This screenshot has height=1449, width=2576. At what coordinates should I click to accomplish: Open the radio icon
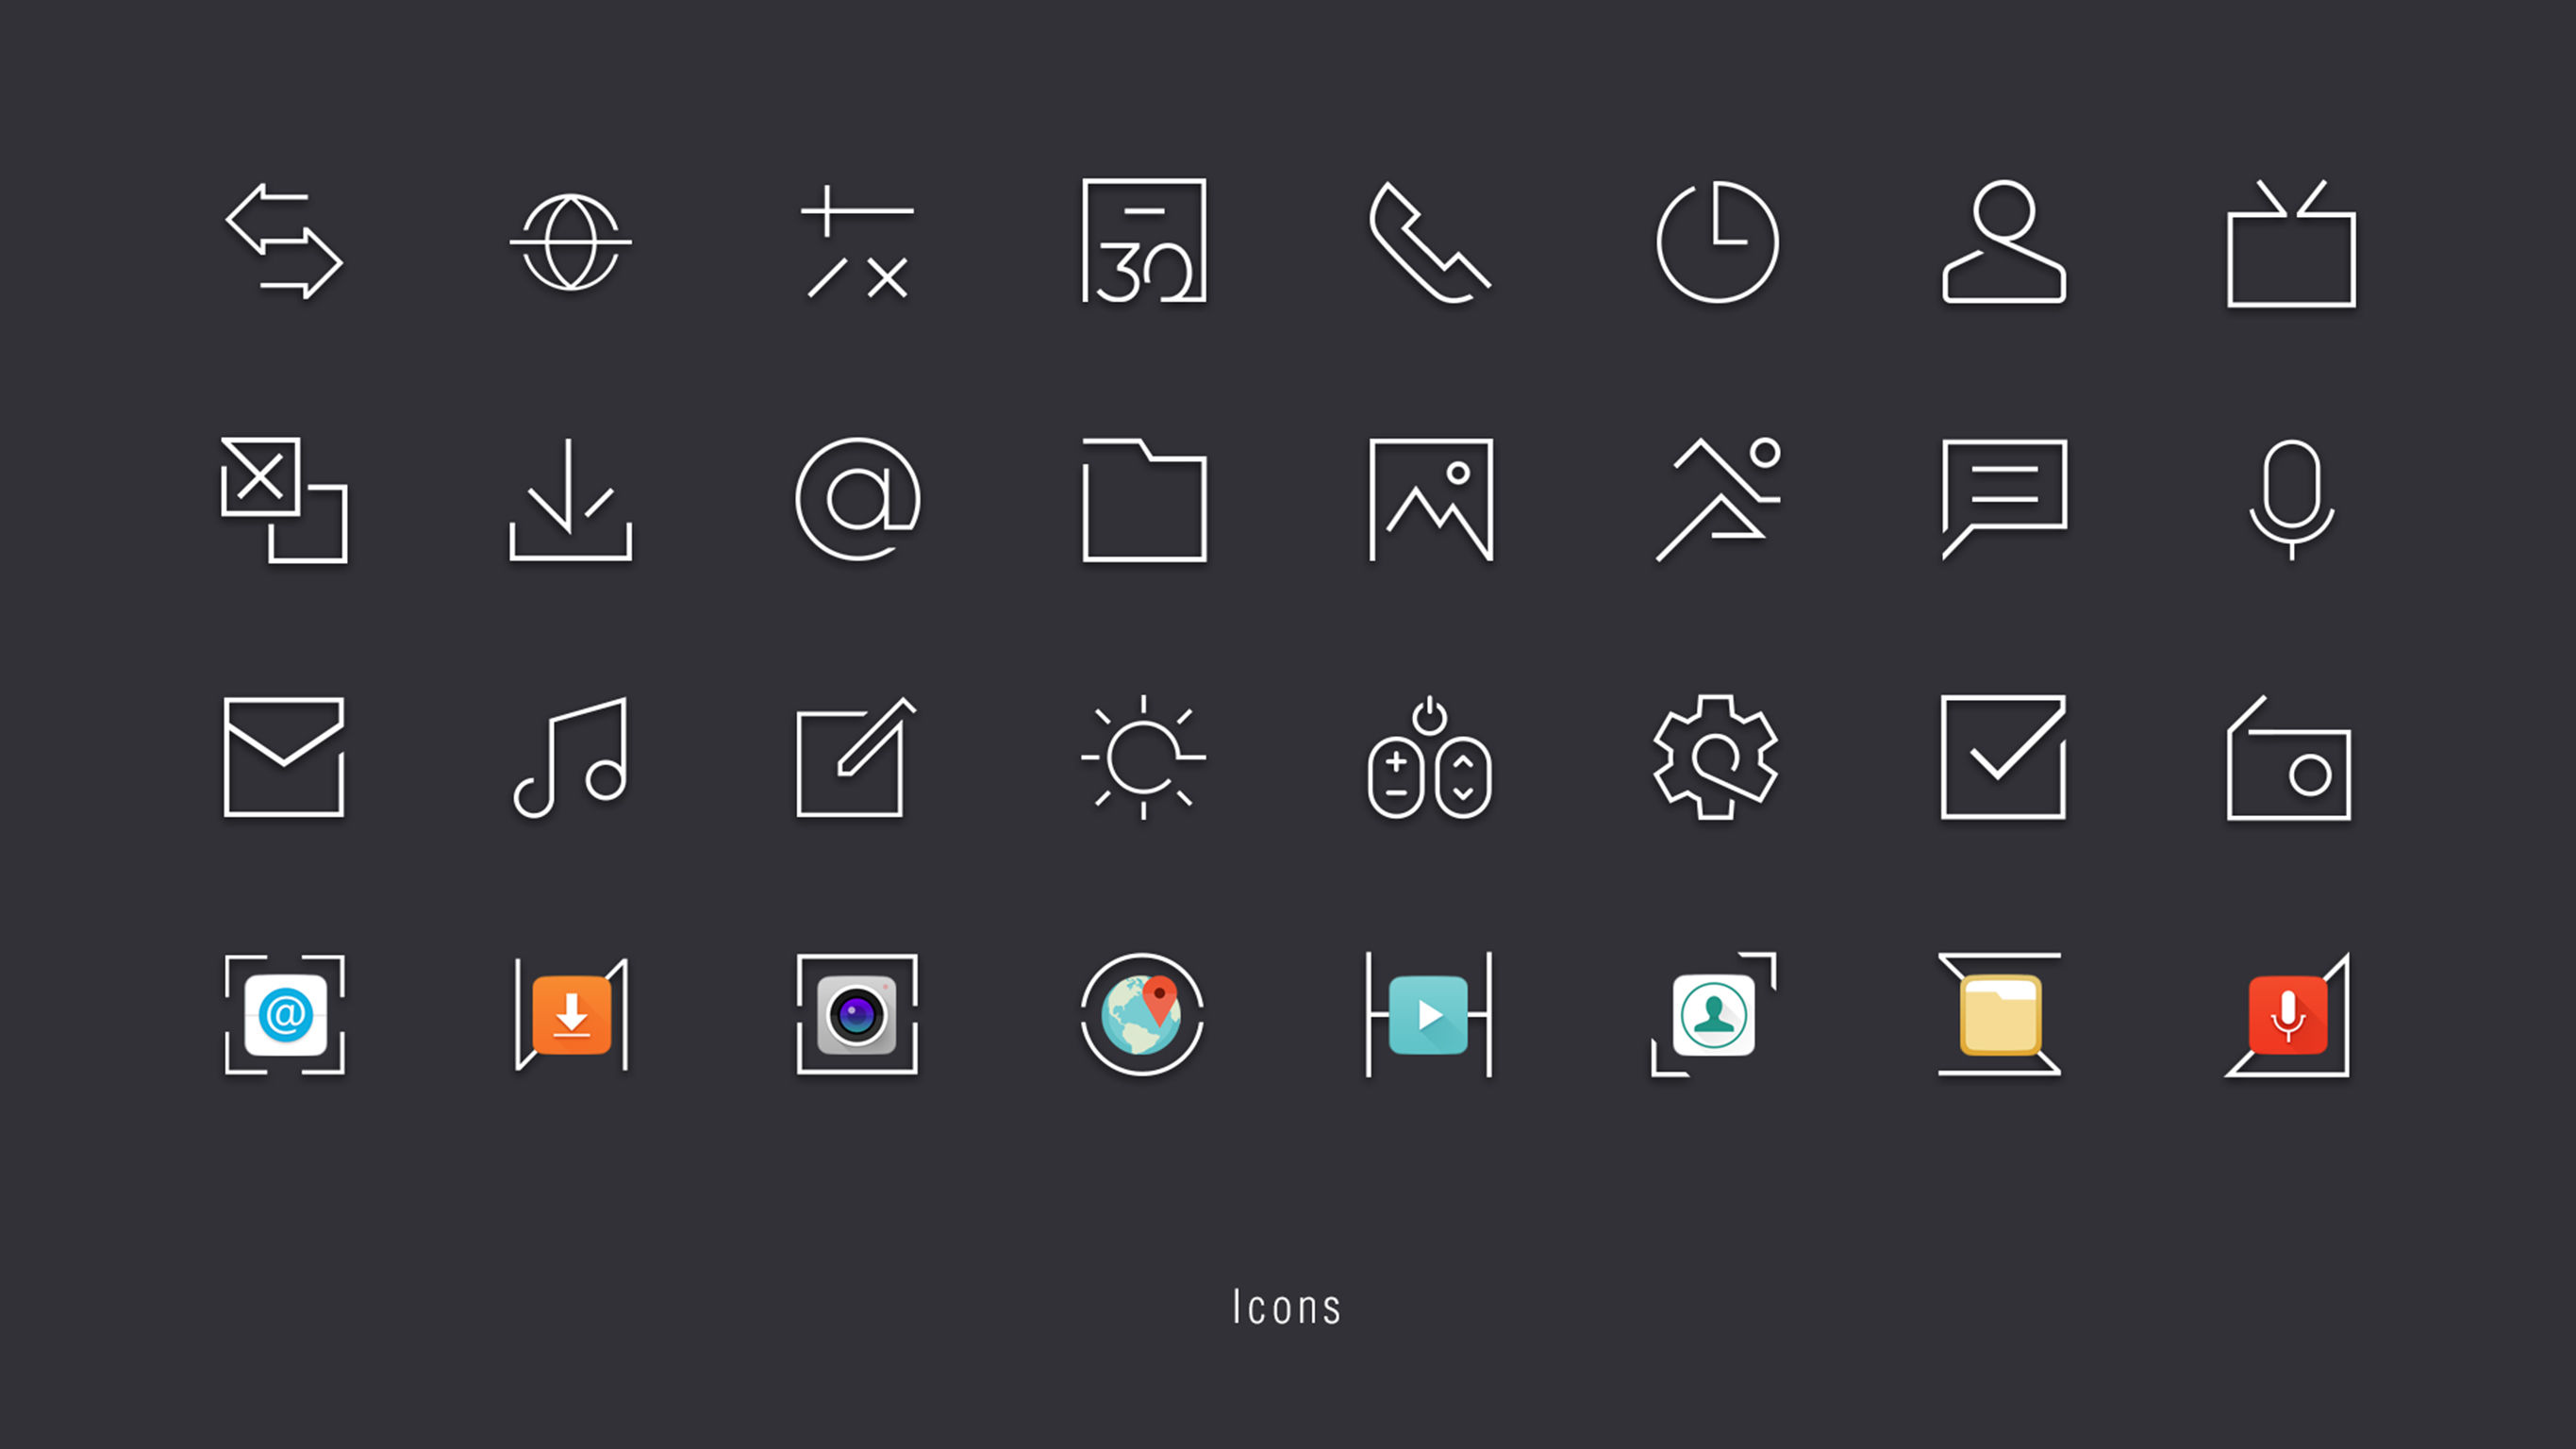[2289, 758]
